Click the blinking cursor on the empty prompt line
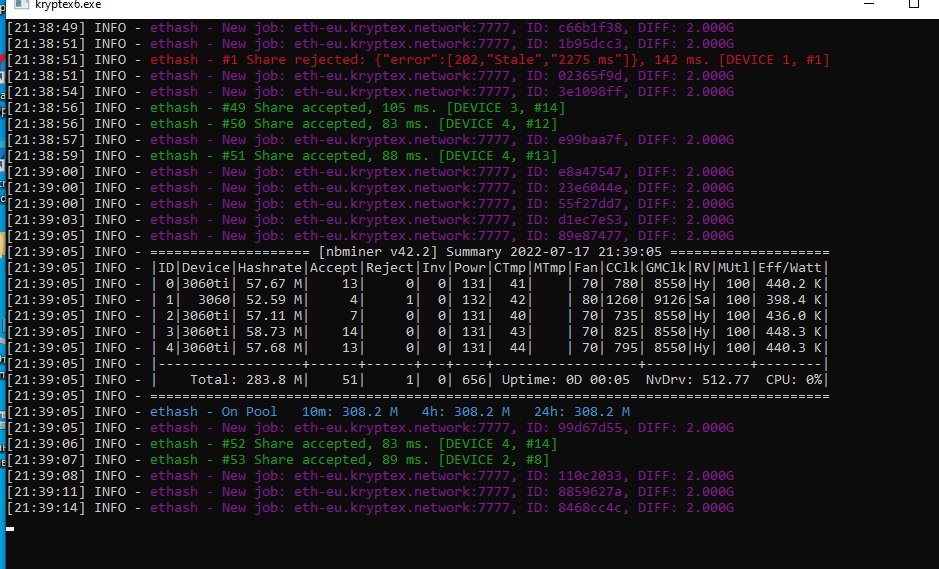 (x=10, y=528)
